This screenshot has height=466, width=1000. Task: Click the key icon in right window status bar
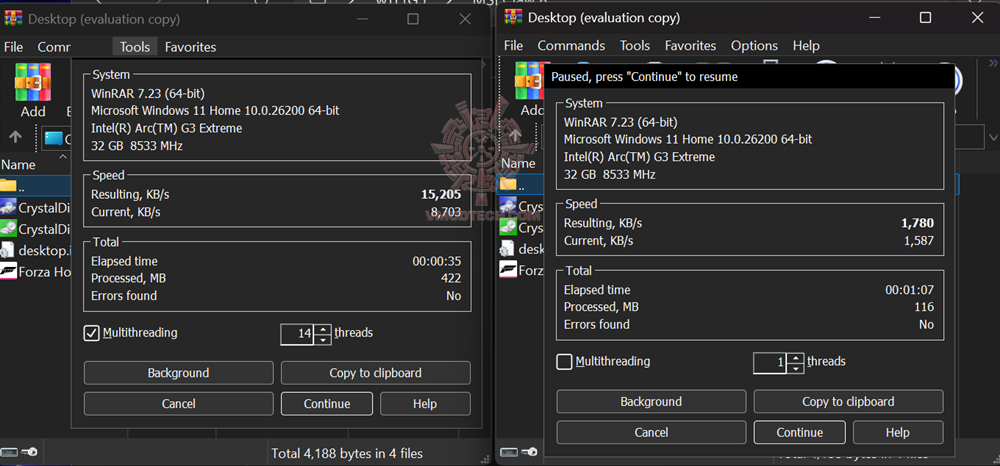tap(529, 453)
